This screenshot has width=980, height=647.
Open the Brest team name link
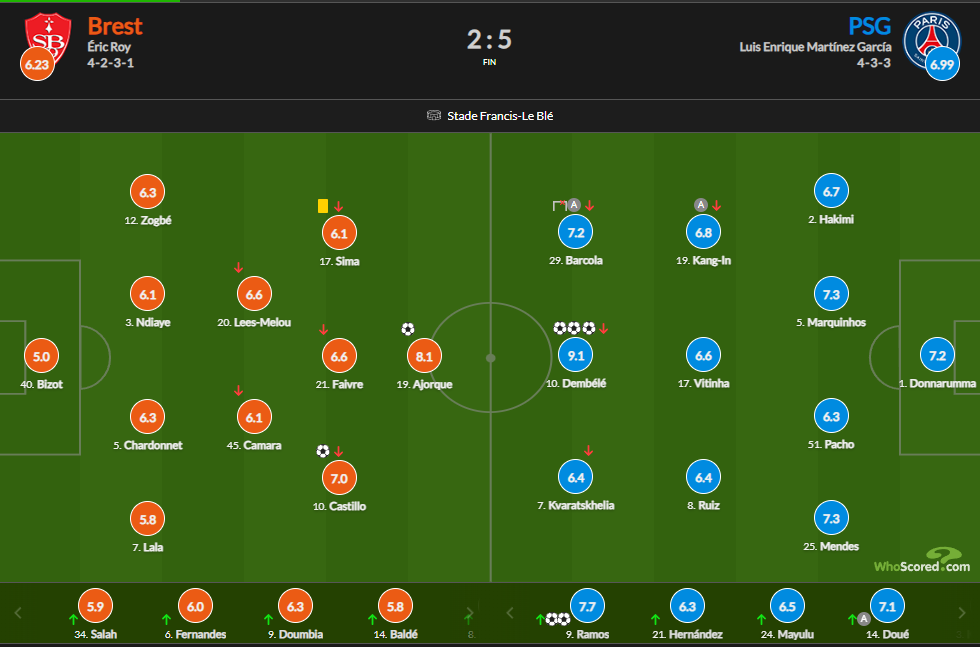115,26
